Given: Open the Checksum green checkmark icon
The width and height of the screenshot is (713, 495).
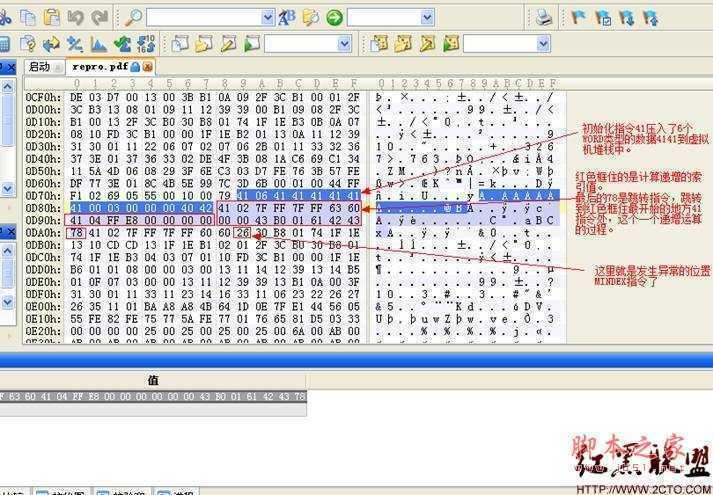Looking at the screenshot, I should tap(123, 44).
